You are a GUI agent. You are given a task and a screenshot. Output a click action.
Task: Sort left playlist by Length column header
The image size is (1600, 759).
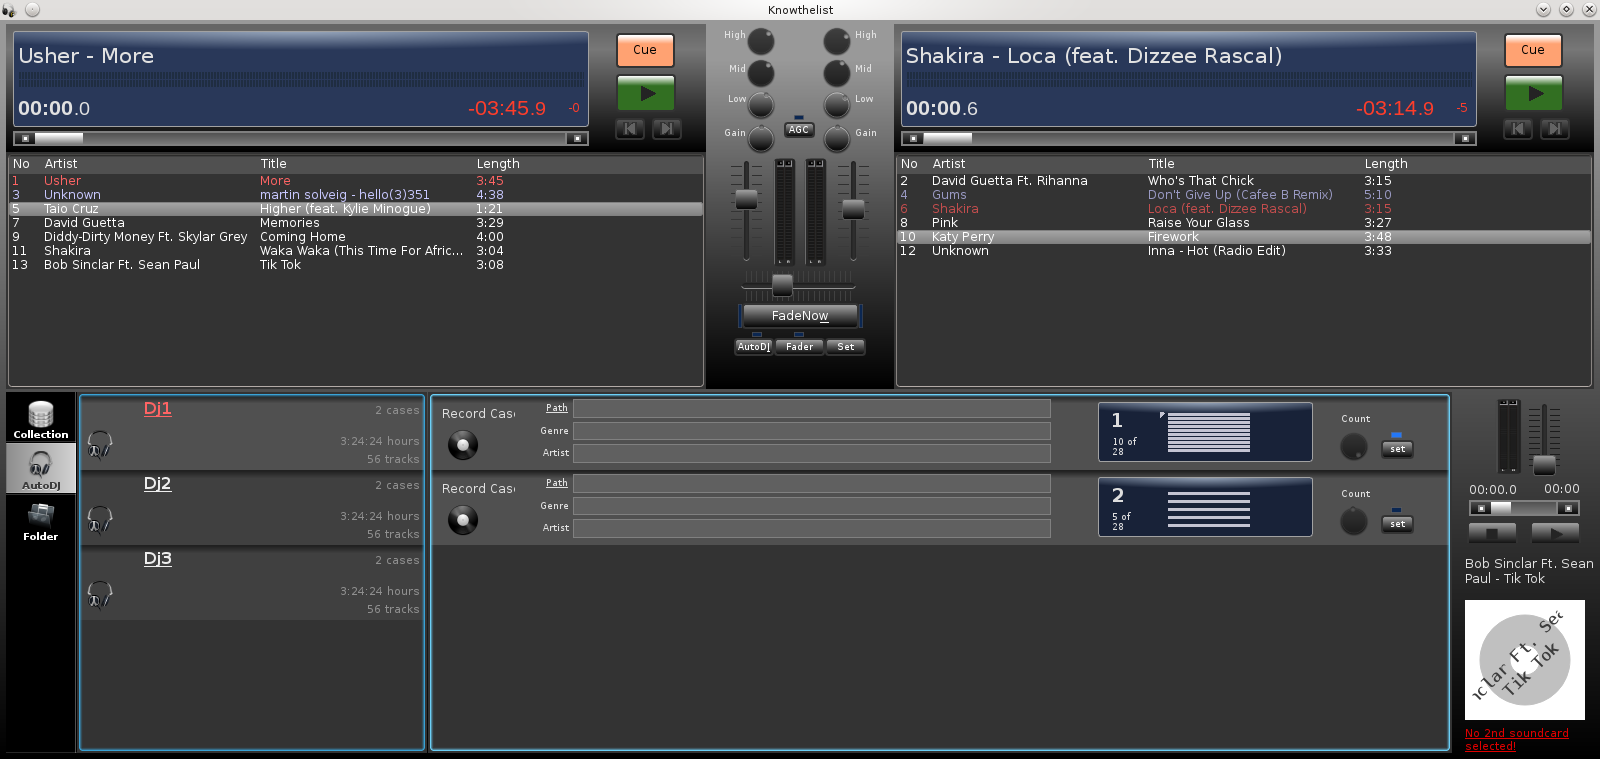click(x=497, y=164)
